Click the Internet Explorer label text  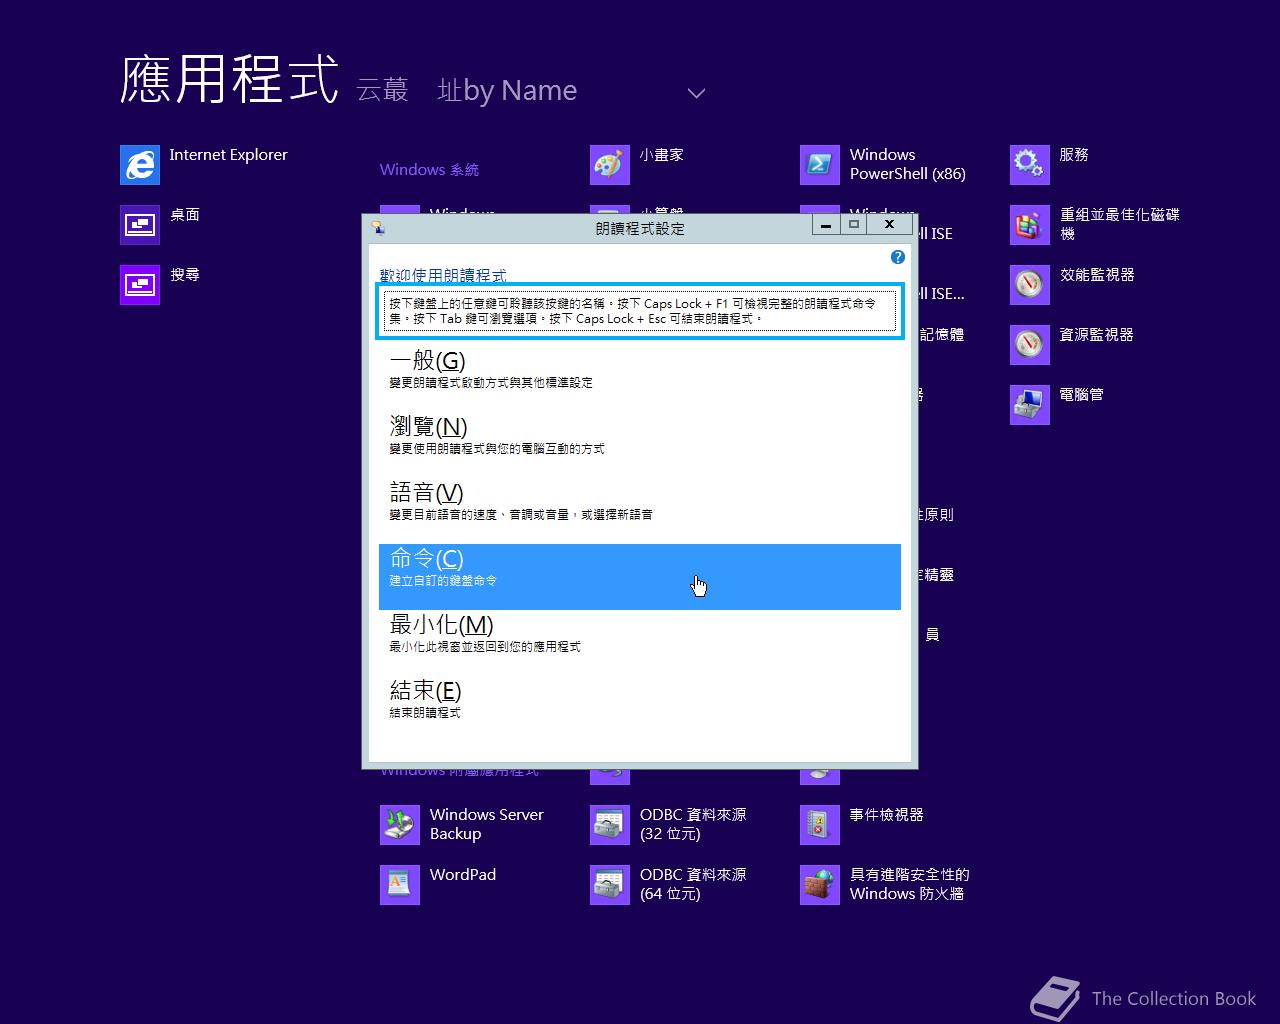(x=228, y=155)
